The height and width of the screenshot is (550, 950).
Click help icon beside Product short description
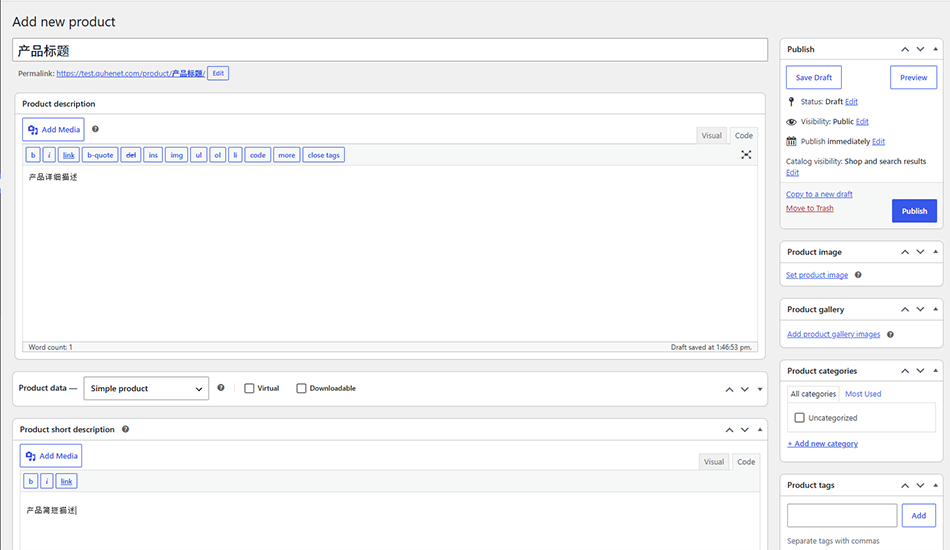[125, 429]
